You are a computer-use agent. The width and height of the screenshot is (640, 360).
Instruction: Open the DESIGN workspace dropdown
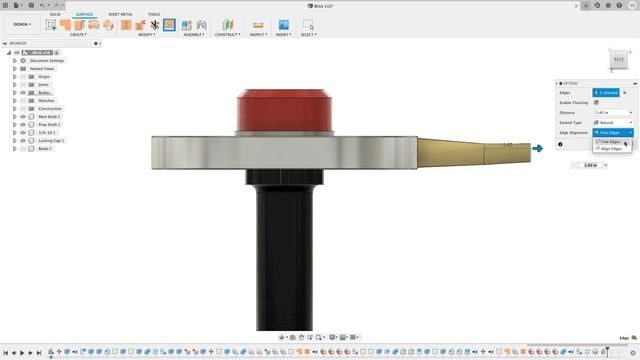[x=22, y=24]
